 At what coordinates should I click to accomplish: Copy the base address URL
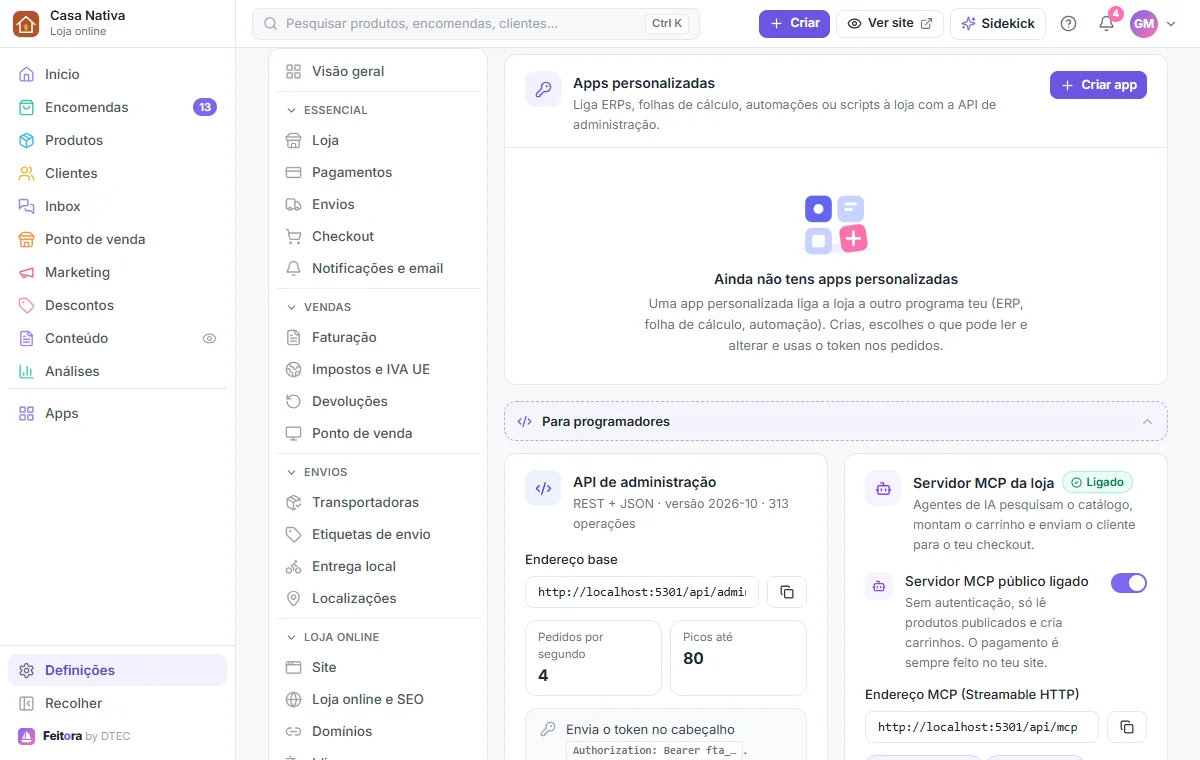coord(787,592)
